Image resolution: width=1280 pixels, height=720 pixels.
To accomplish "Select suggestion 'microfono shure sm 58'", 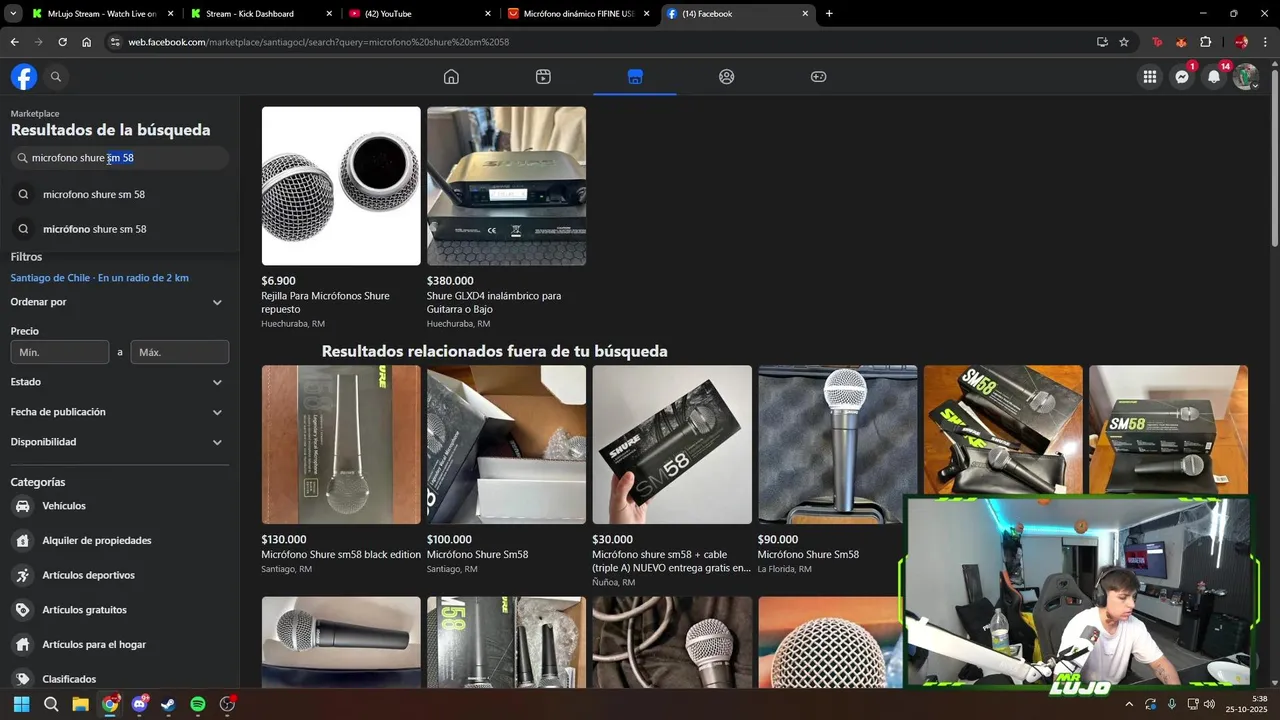I will 120,194.
